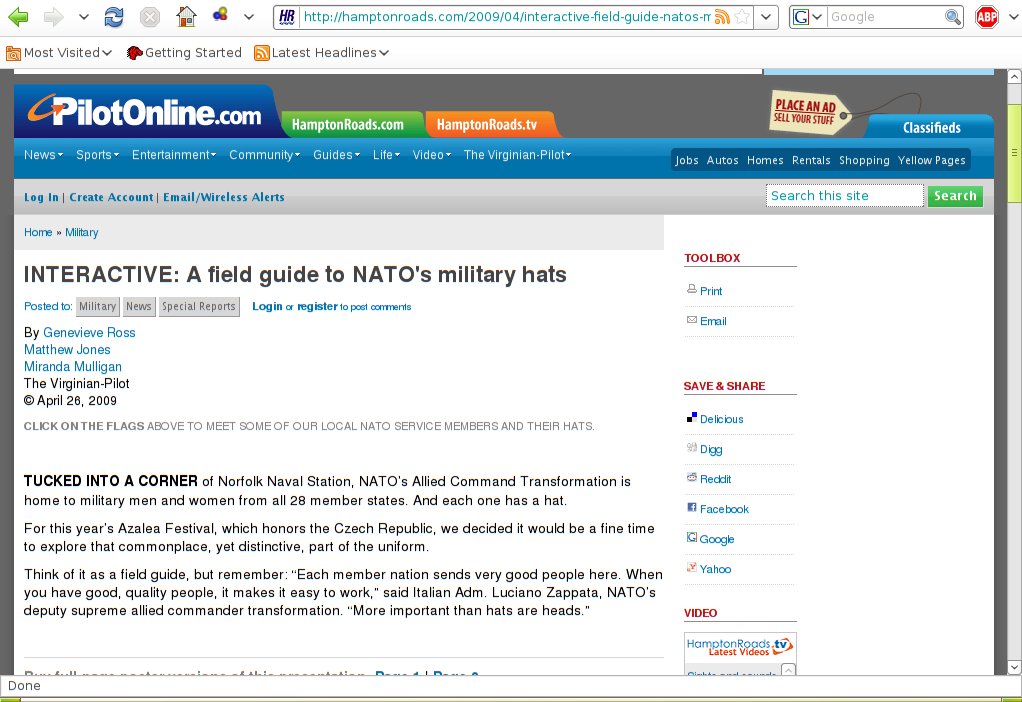The image size is (1022, 702).
Task: Click the search magnifier icon in Google box
Action: (953, 17)
